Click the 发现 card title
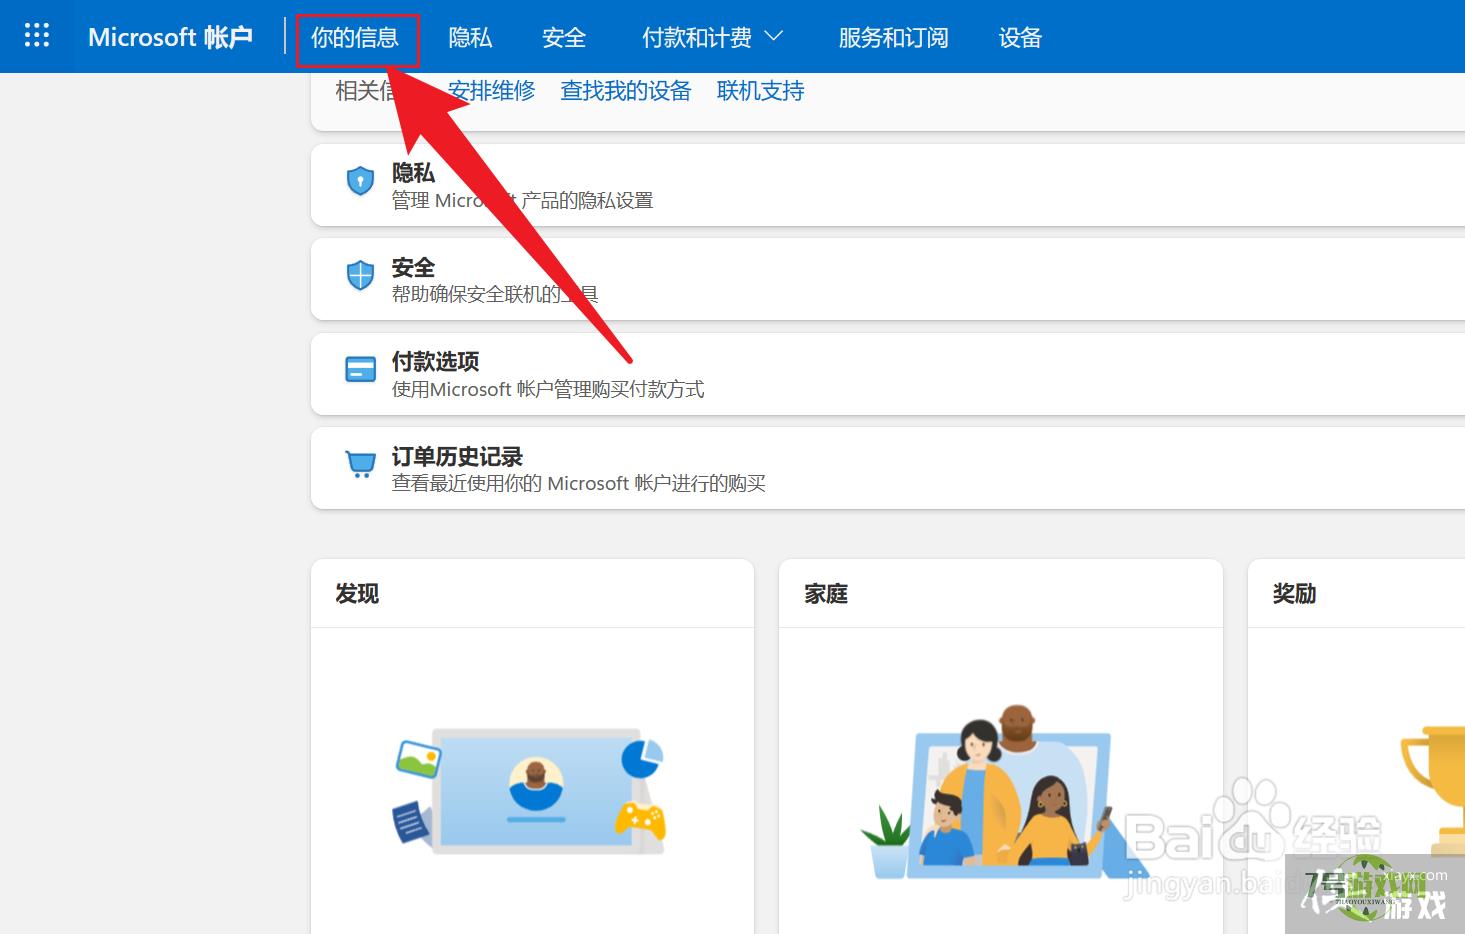This screenshot has width=1465, height=934. [357, 593]
